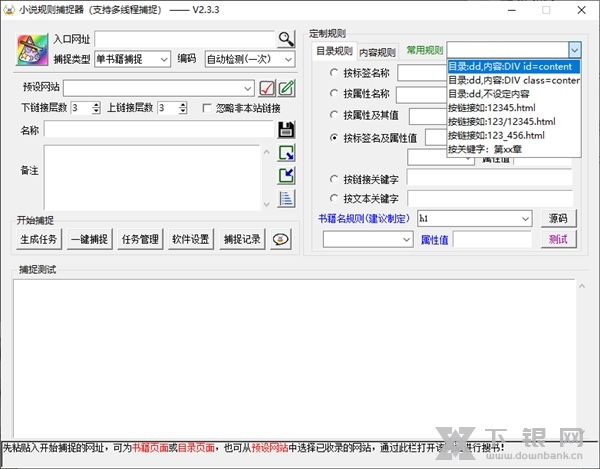The width and height of the screenshot is (600, 469).
Task: Click the speech bubble icon after 捕捉记录
Action: pos(281,239)
